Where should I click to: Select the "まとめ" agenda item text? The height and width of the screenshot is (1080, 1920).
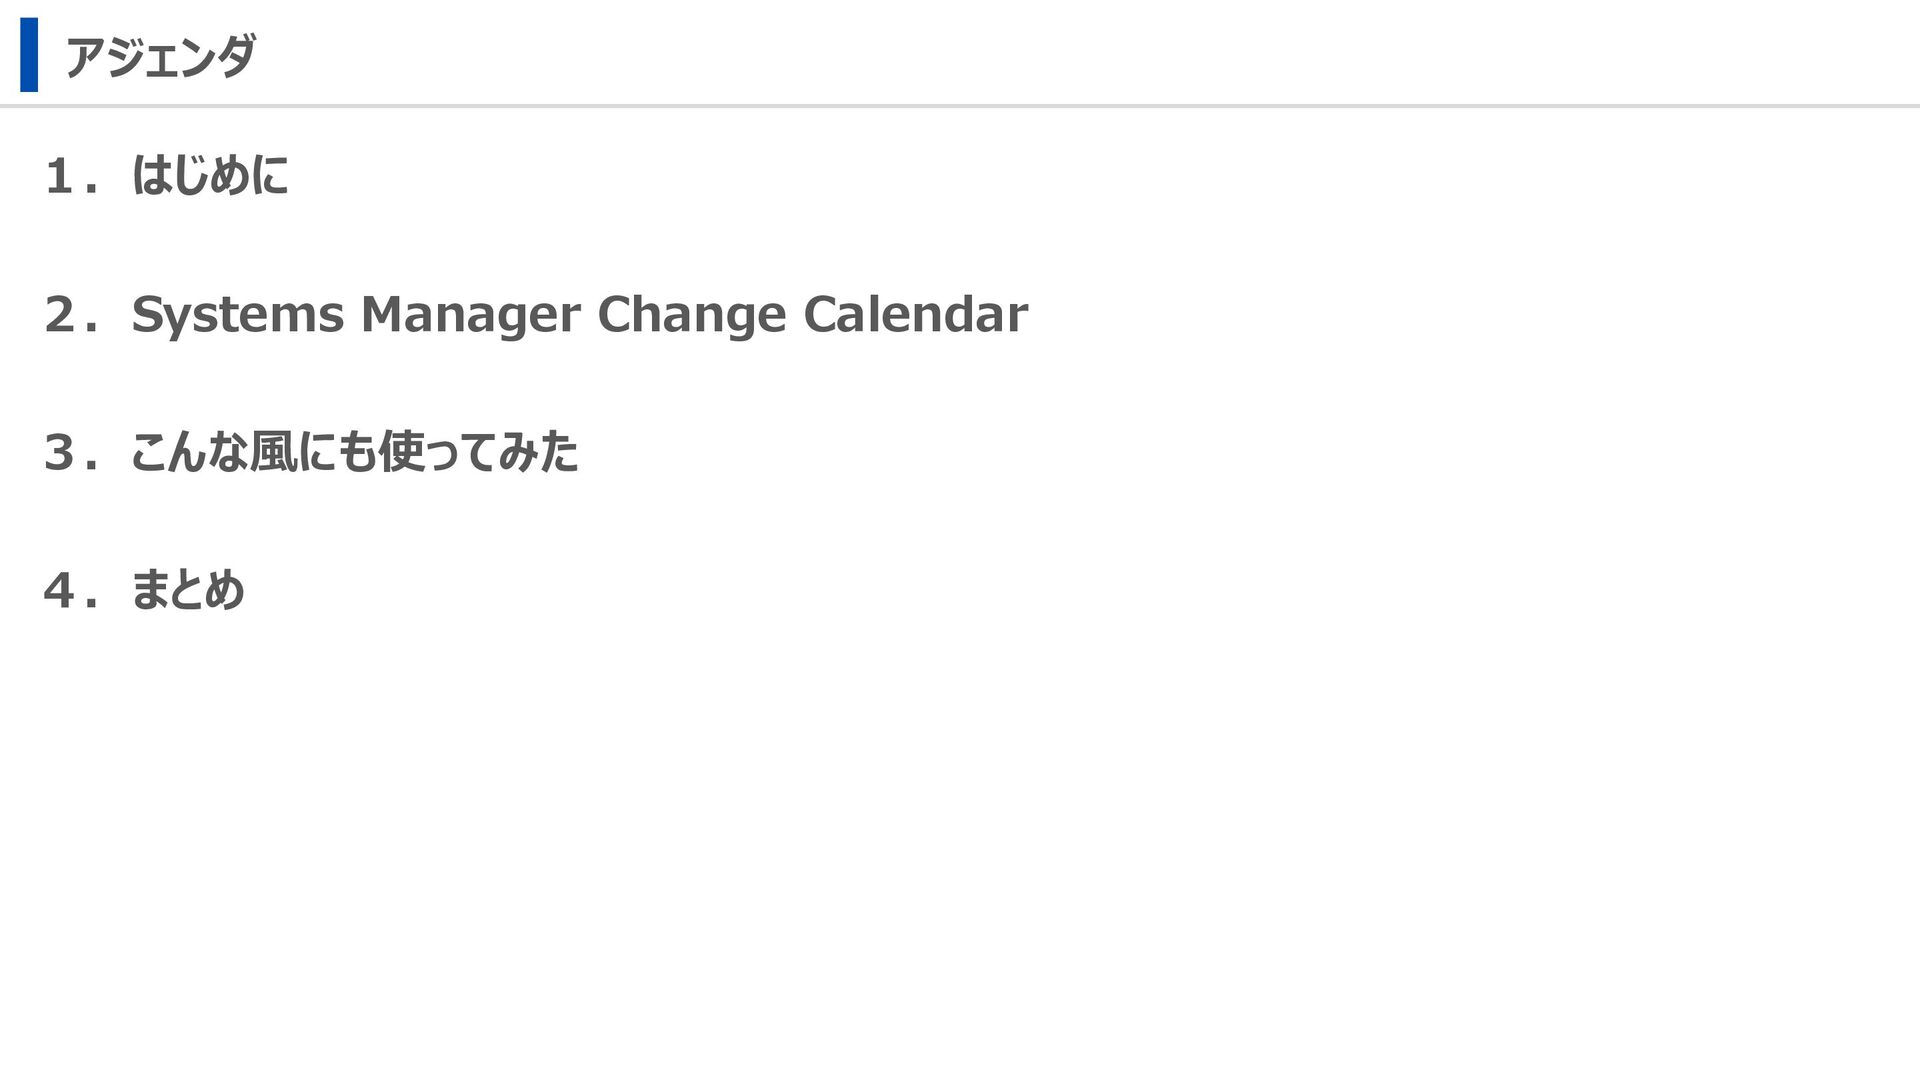(188, 590)
